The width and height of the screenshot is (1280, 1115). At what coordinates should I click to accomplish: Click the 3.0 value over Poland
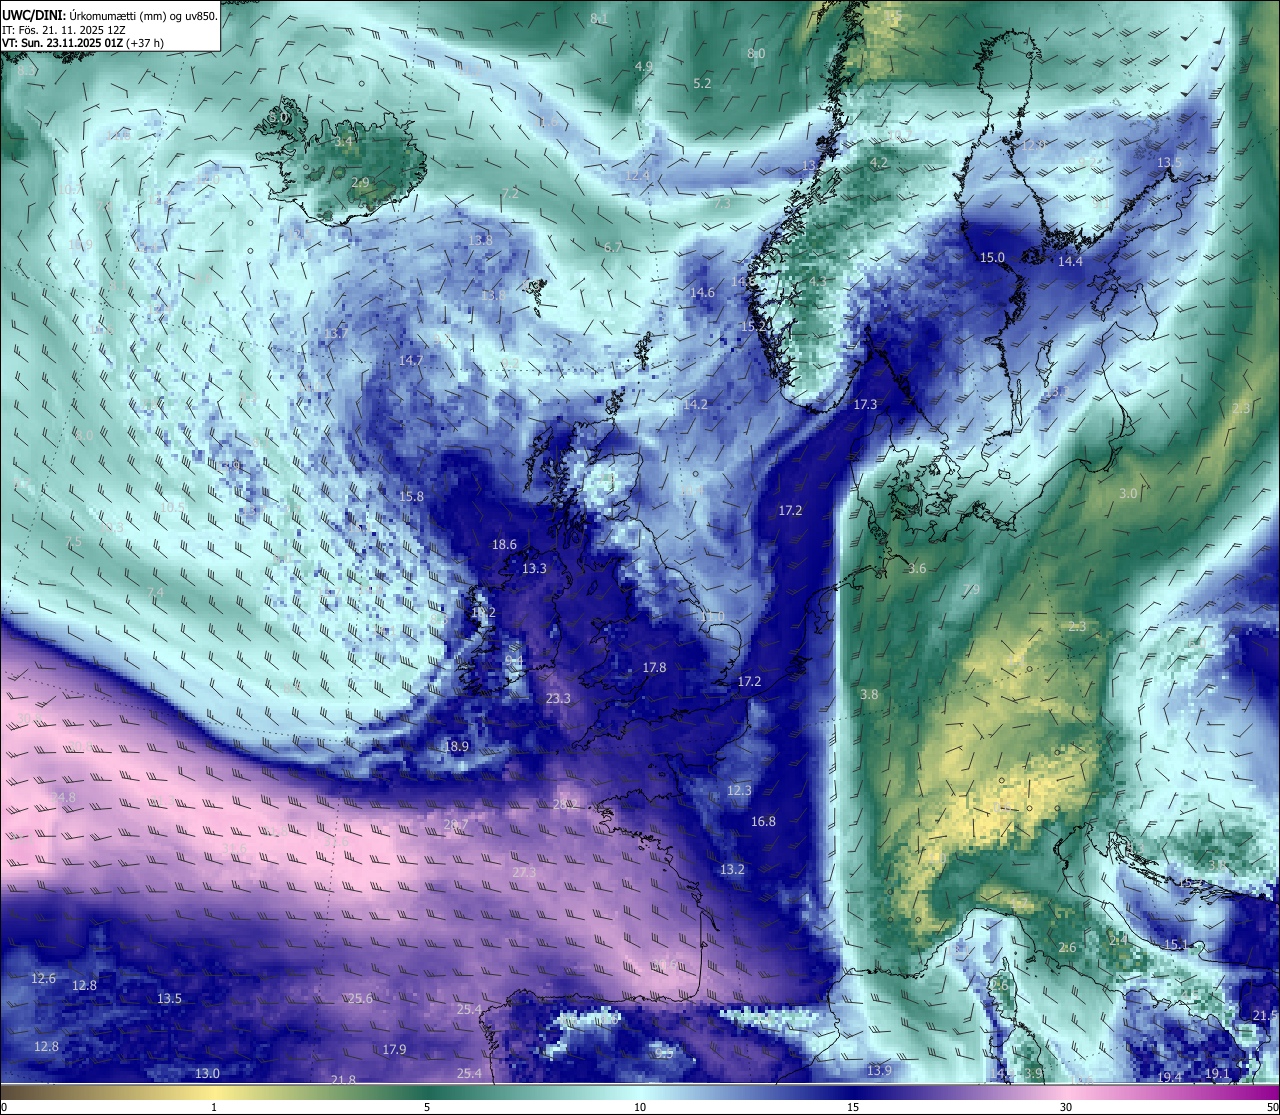pos(1128,494)
